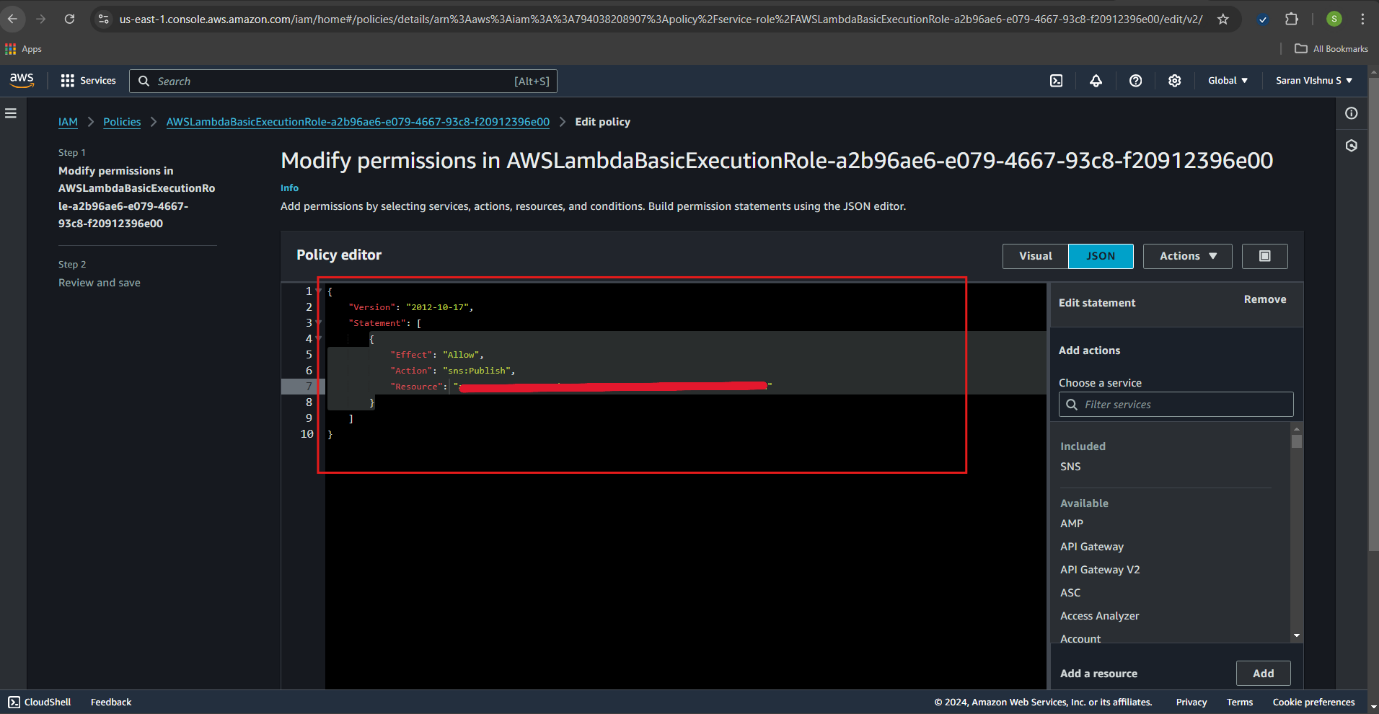Toggle the left hamburger navigation menu
Screen dimensions: 1379x714
coord(11,113)
